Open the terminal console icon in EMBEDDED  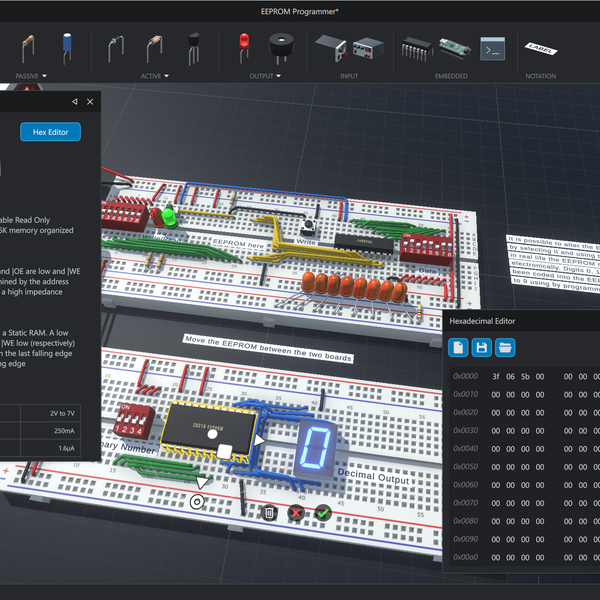pyautogui.click(x=492, y=49)
